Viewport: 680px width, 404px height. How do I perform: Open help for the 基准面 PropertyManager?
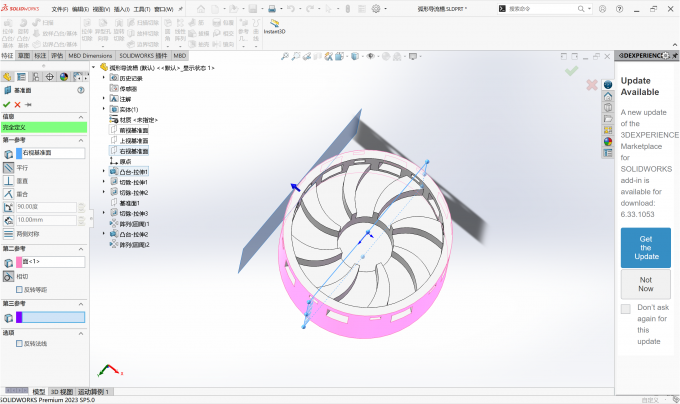tap(81, 90)
